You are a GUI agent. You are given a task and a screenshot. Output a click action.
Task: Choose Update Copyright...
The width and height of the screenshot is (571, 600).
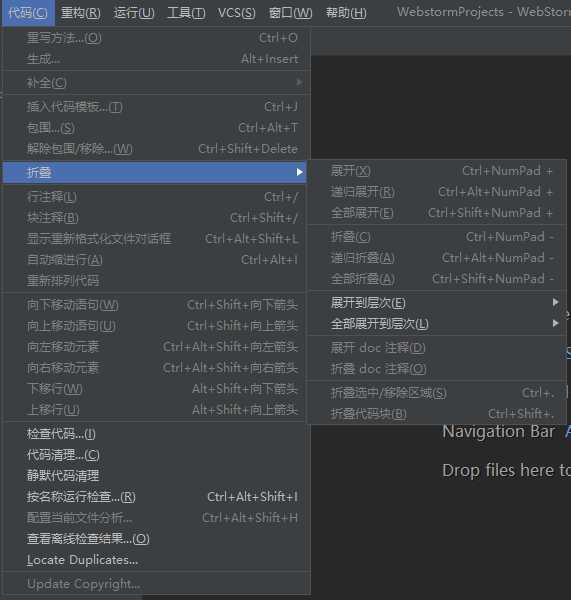pyautogui.click(x=155, y=584)
